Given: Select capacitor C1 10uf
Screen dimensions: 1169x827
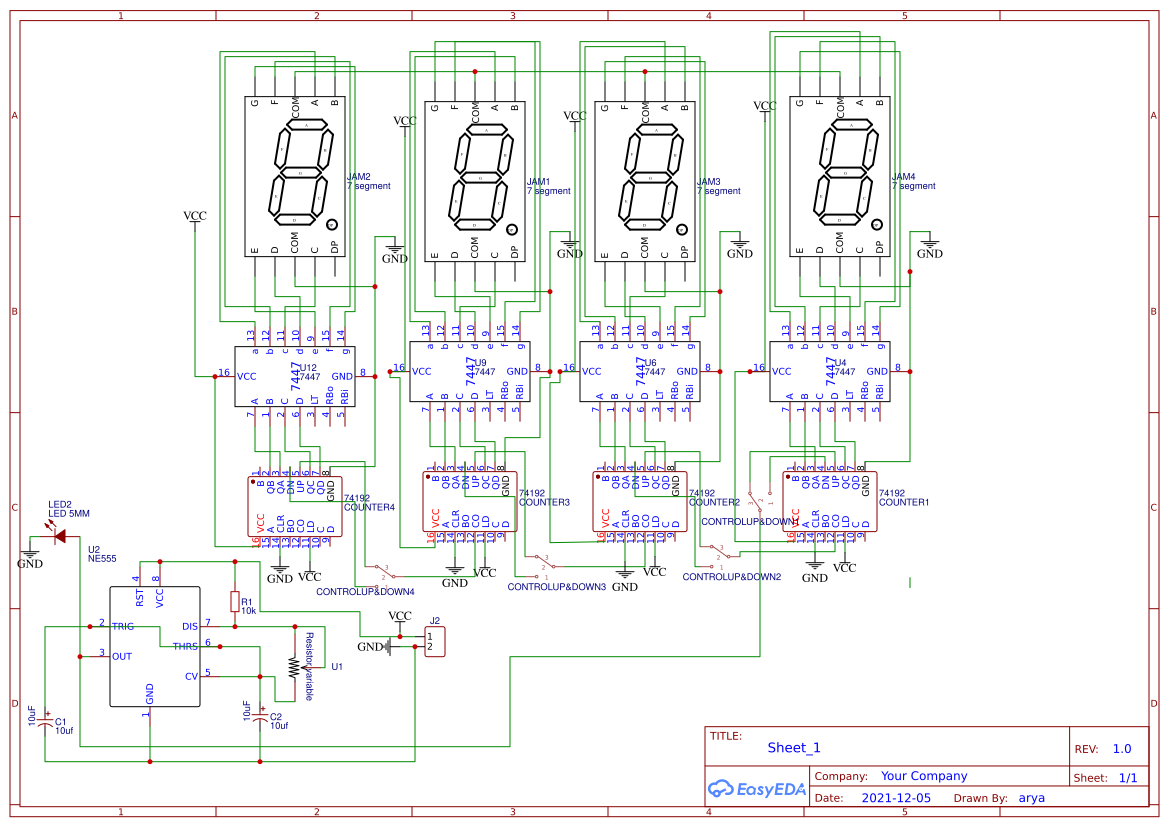Looking at the screenshot, I should tap(45, 720).
